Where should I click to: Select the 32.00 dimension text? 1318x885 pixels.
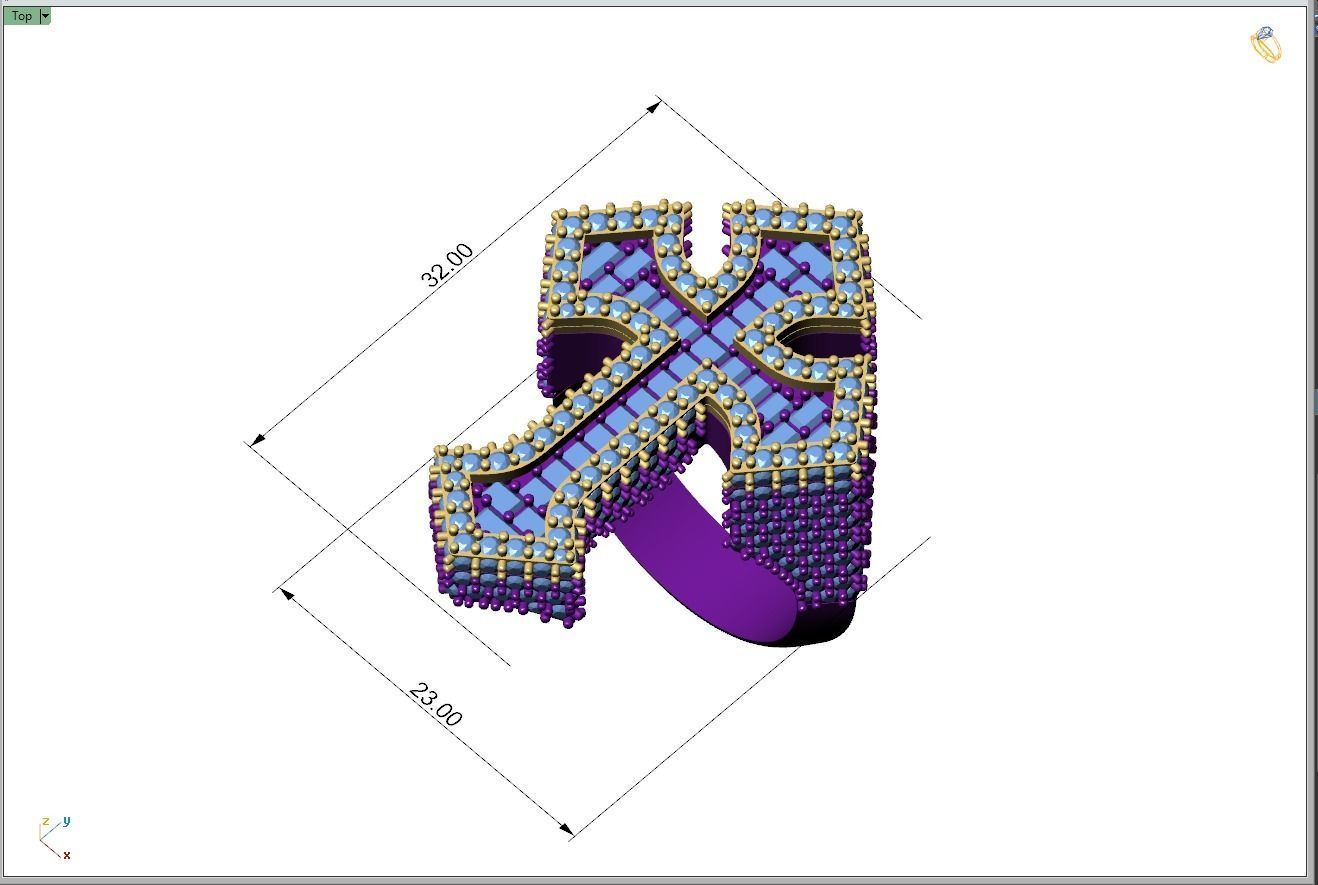pyautogui.click(x=447, y=265)
